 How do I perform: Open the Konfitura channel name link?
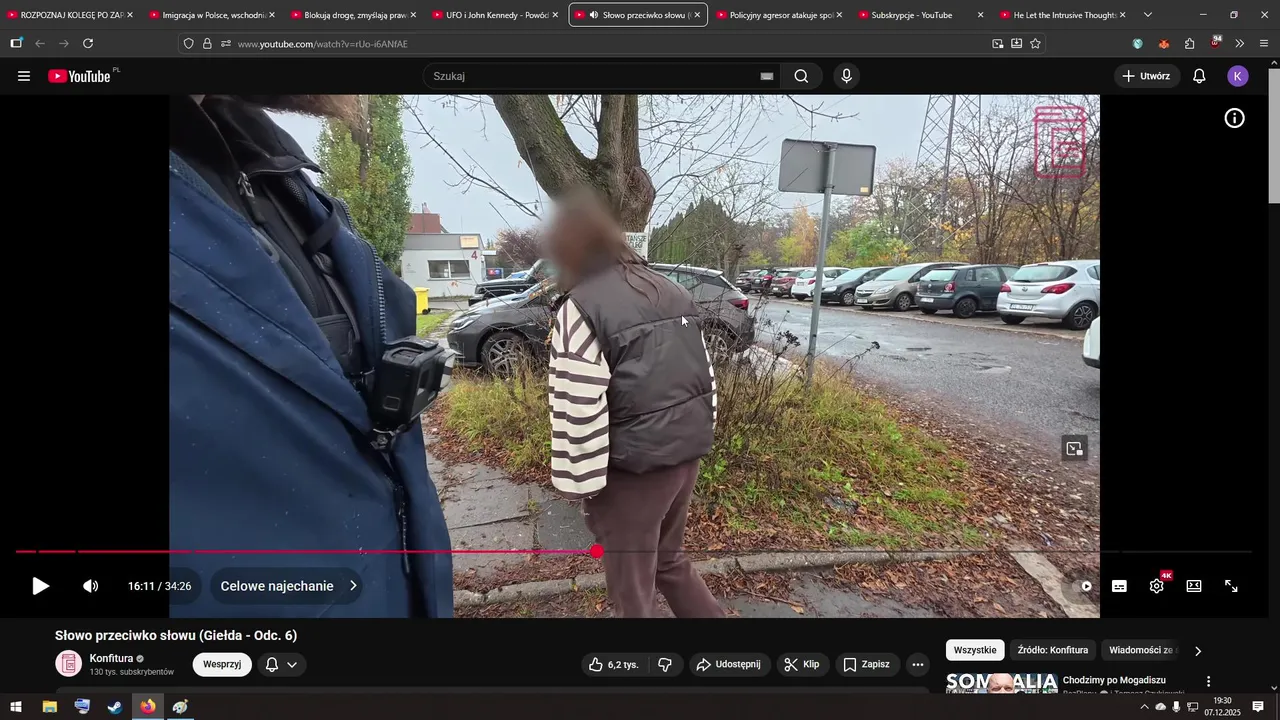[111, 658]
